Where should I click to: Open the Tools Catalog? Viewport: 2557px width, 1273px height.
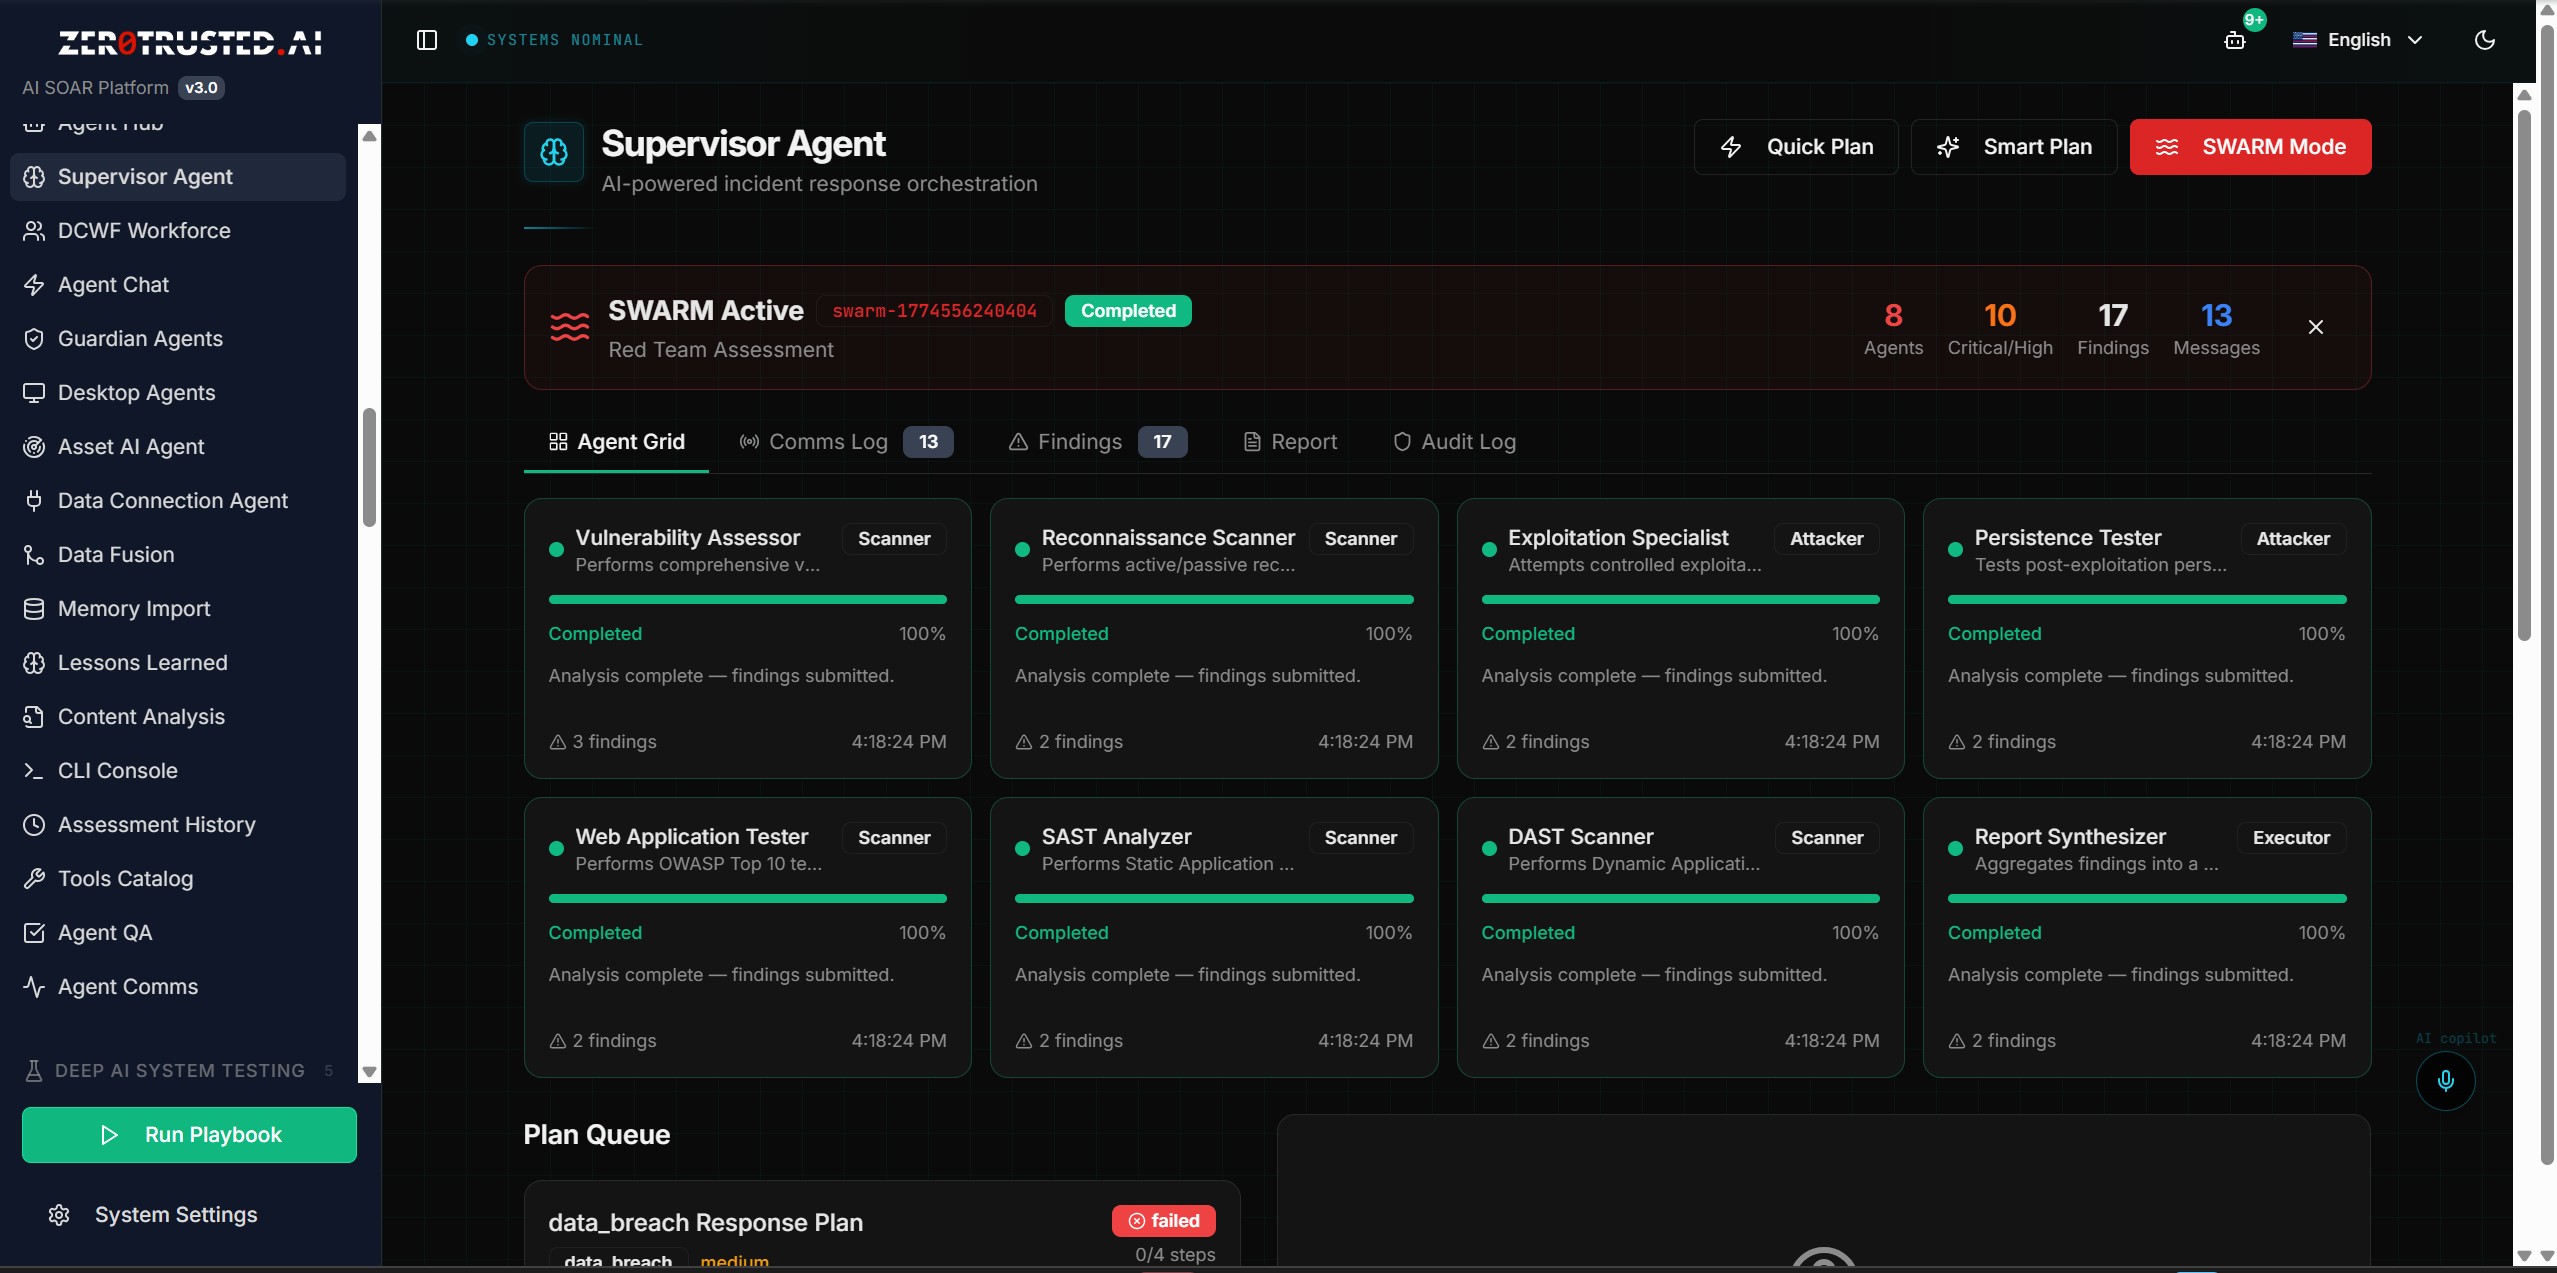pyautogui.click(x=124, y=878)
